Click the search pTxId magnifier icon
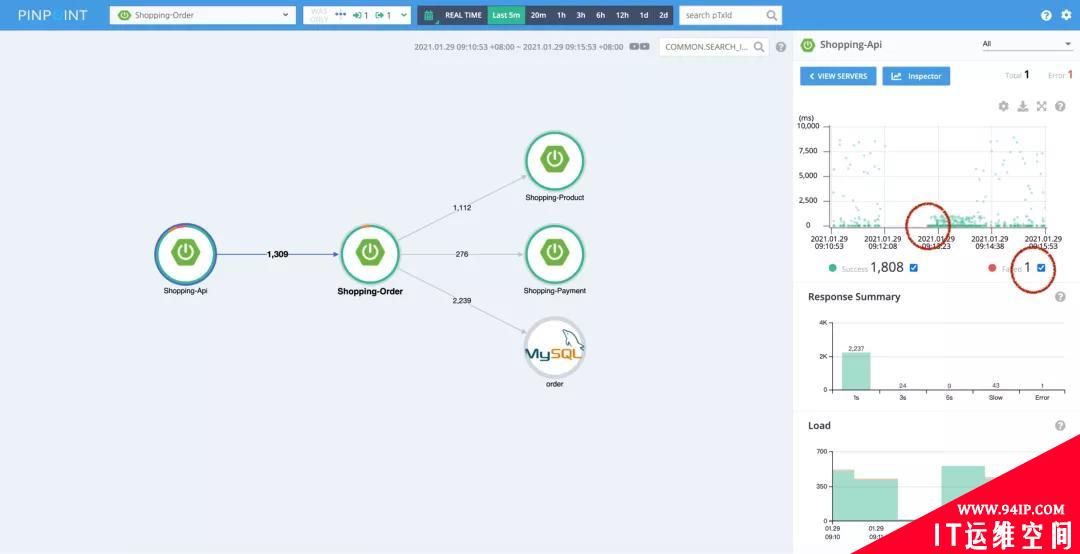The width and height of the screenshot is (1080, 554). [772, 15]
